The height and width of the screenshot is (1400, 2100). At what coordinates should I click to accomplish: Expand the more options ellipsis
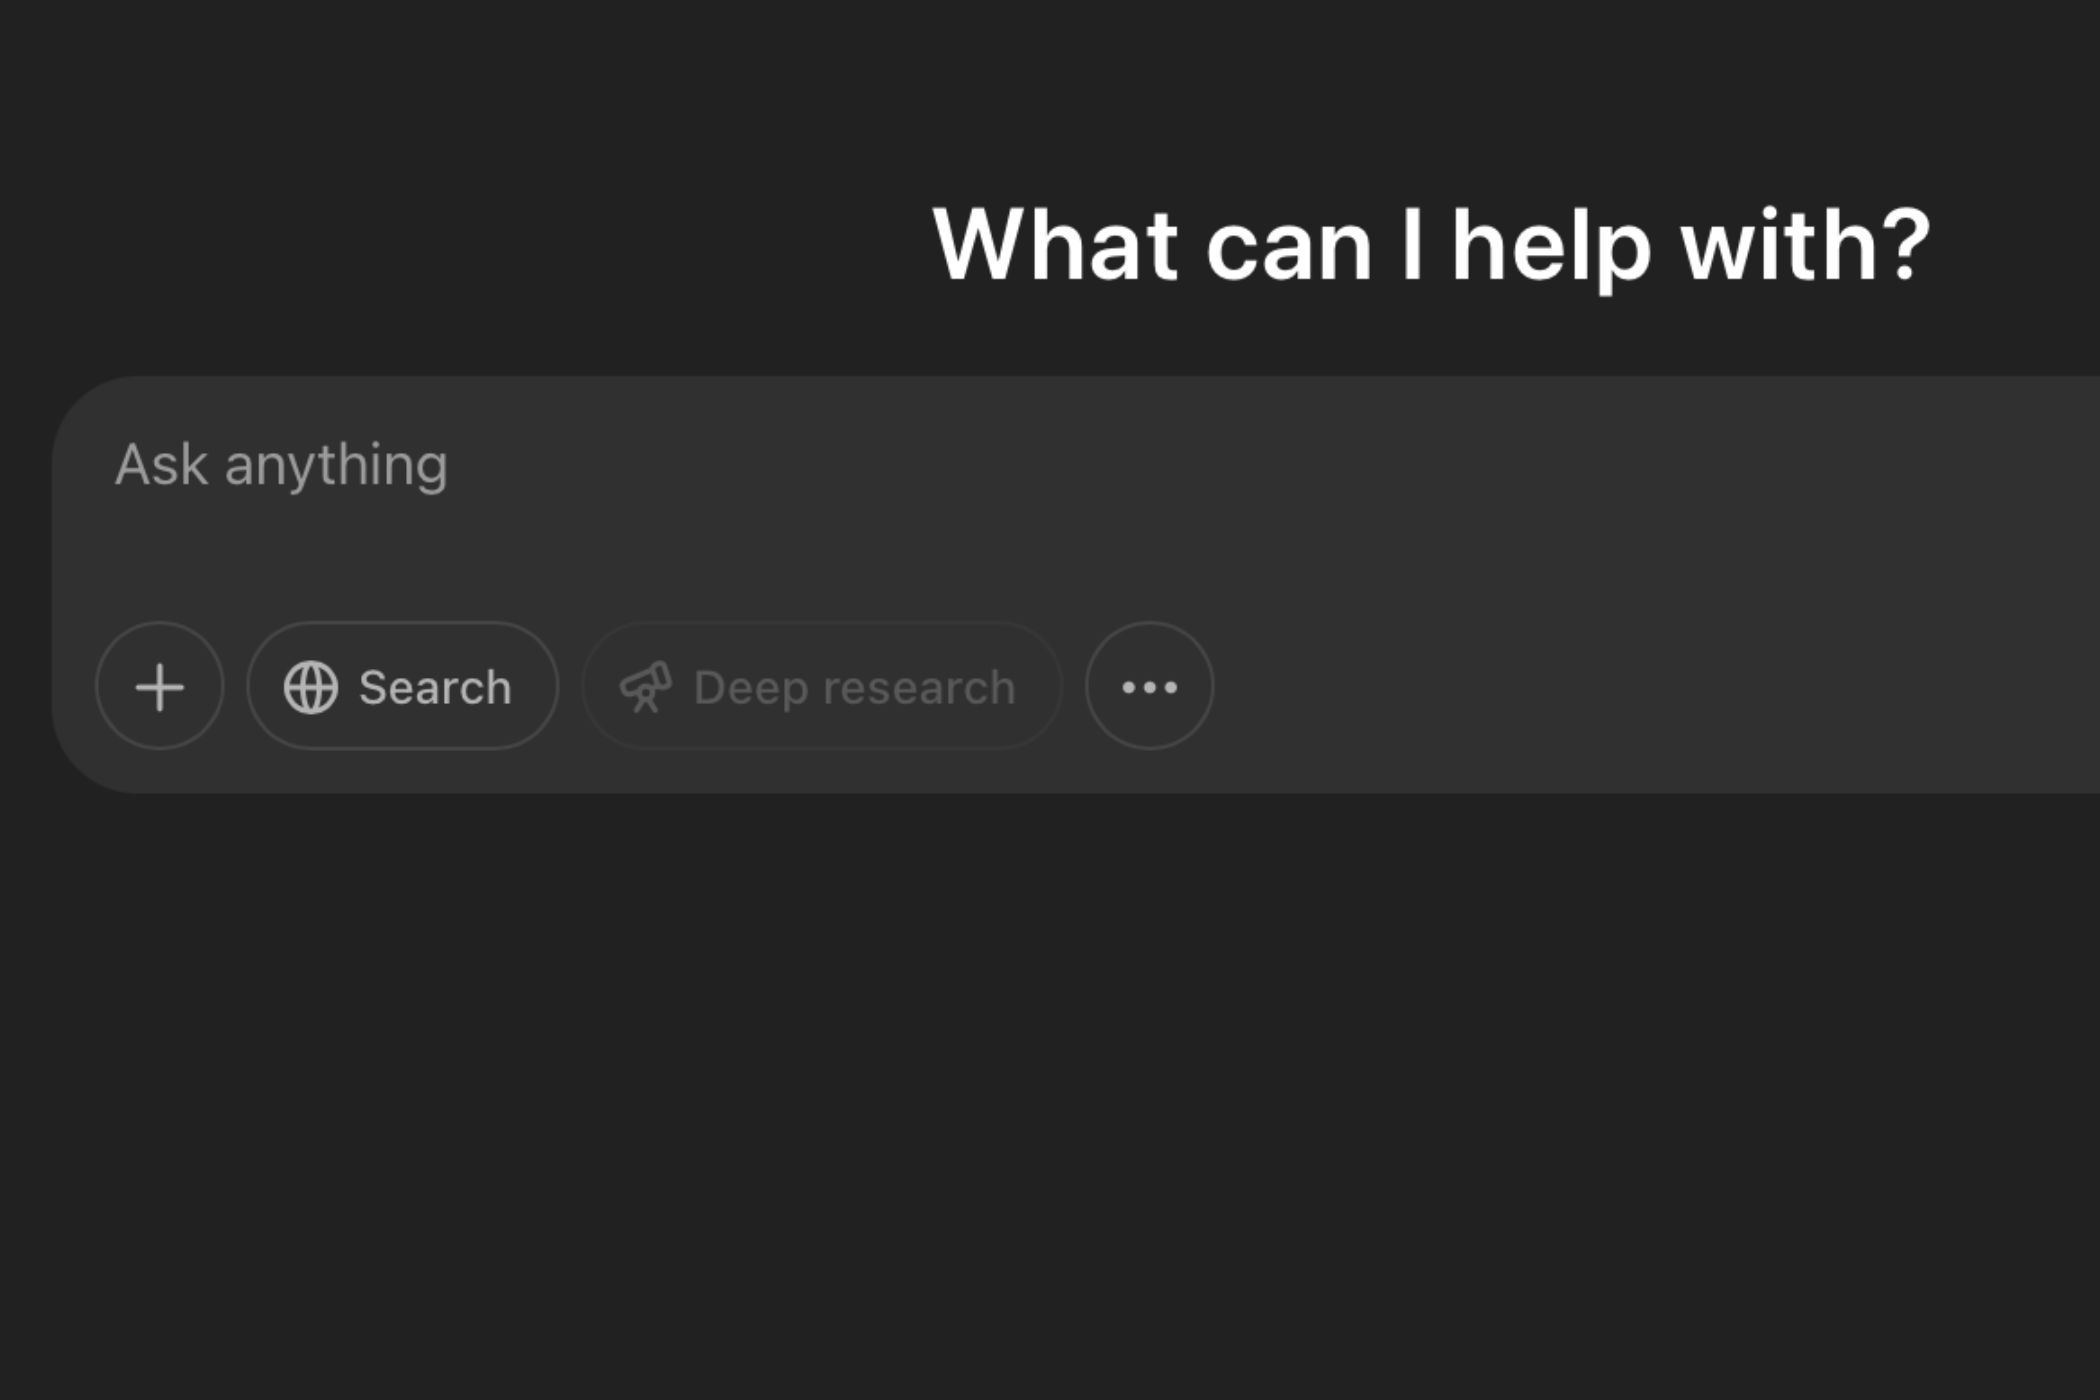coord(1150,688)
